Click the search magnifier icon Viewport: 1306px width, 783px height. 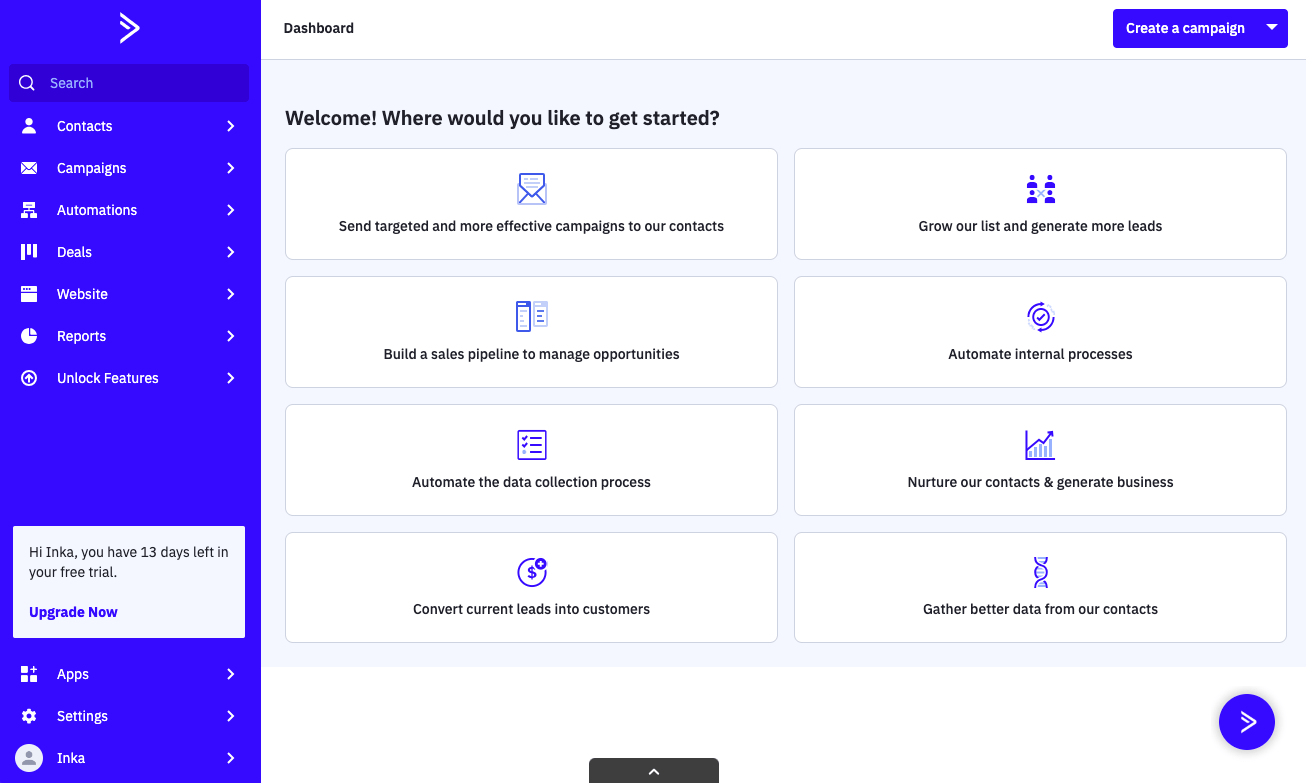tap(27, 83)
